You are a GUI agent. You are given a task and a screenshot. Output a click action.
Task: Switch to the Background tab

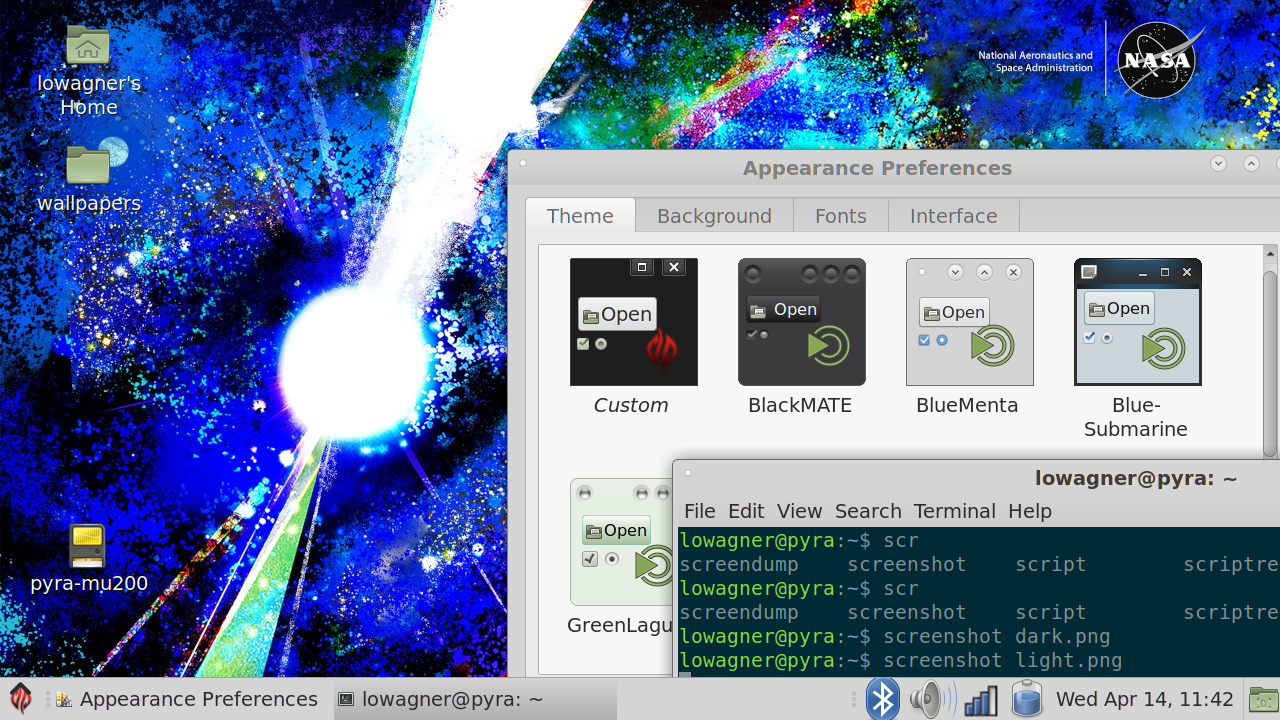(x=714, y=216)
